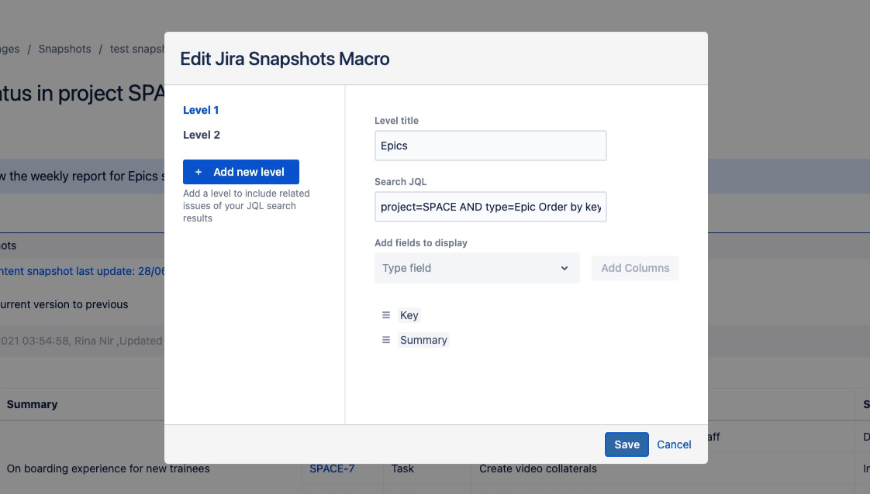Grab the drag handle beside Key
The image size is (870, 494).
coord(386,315)
